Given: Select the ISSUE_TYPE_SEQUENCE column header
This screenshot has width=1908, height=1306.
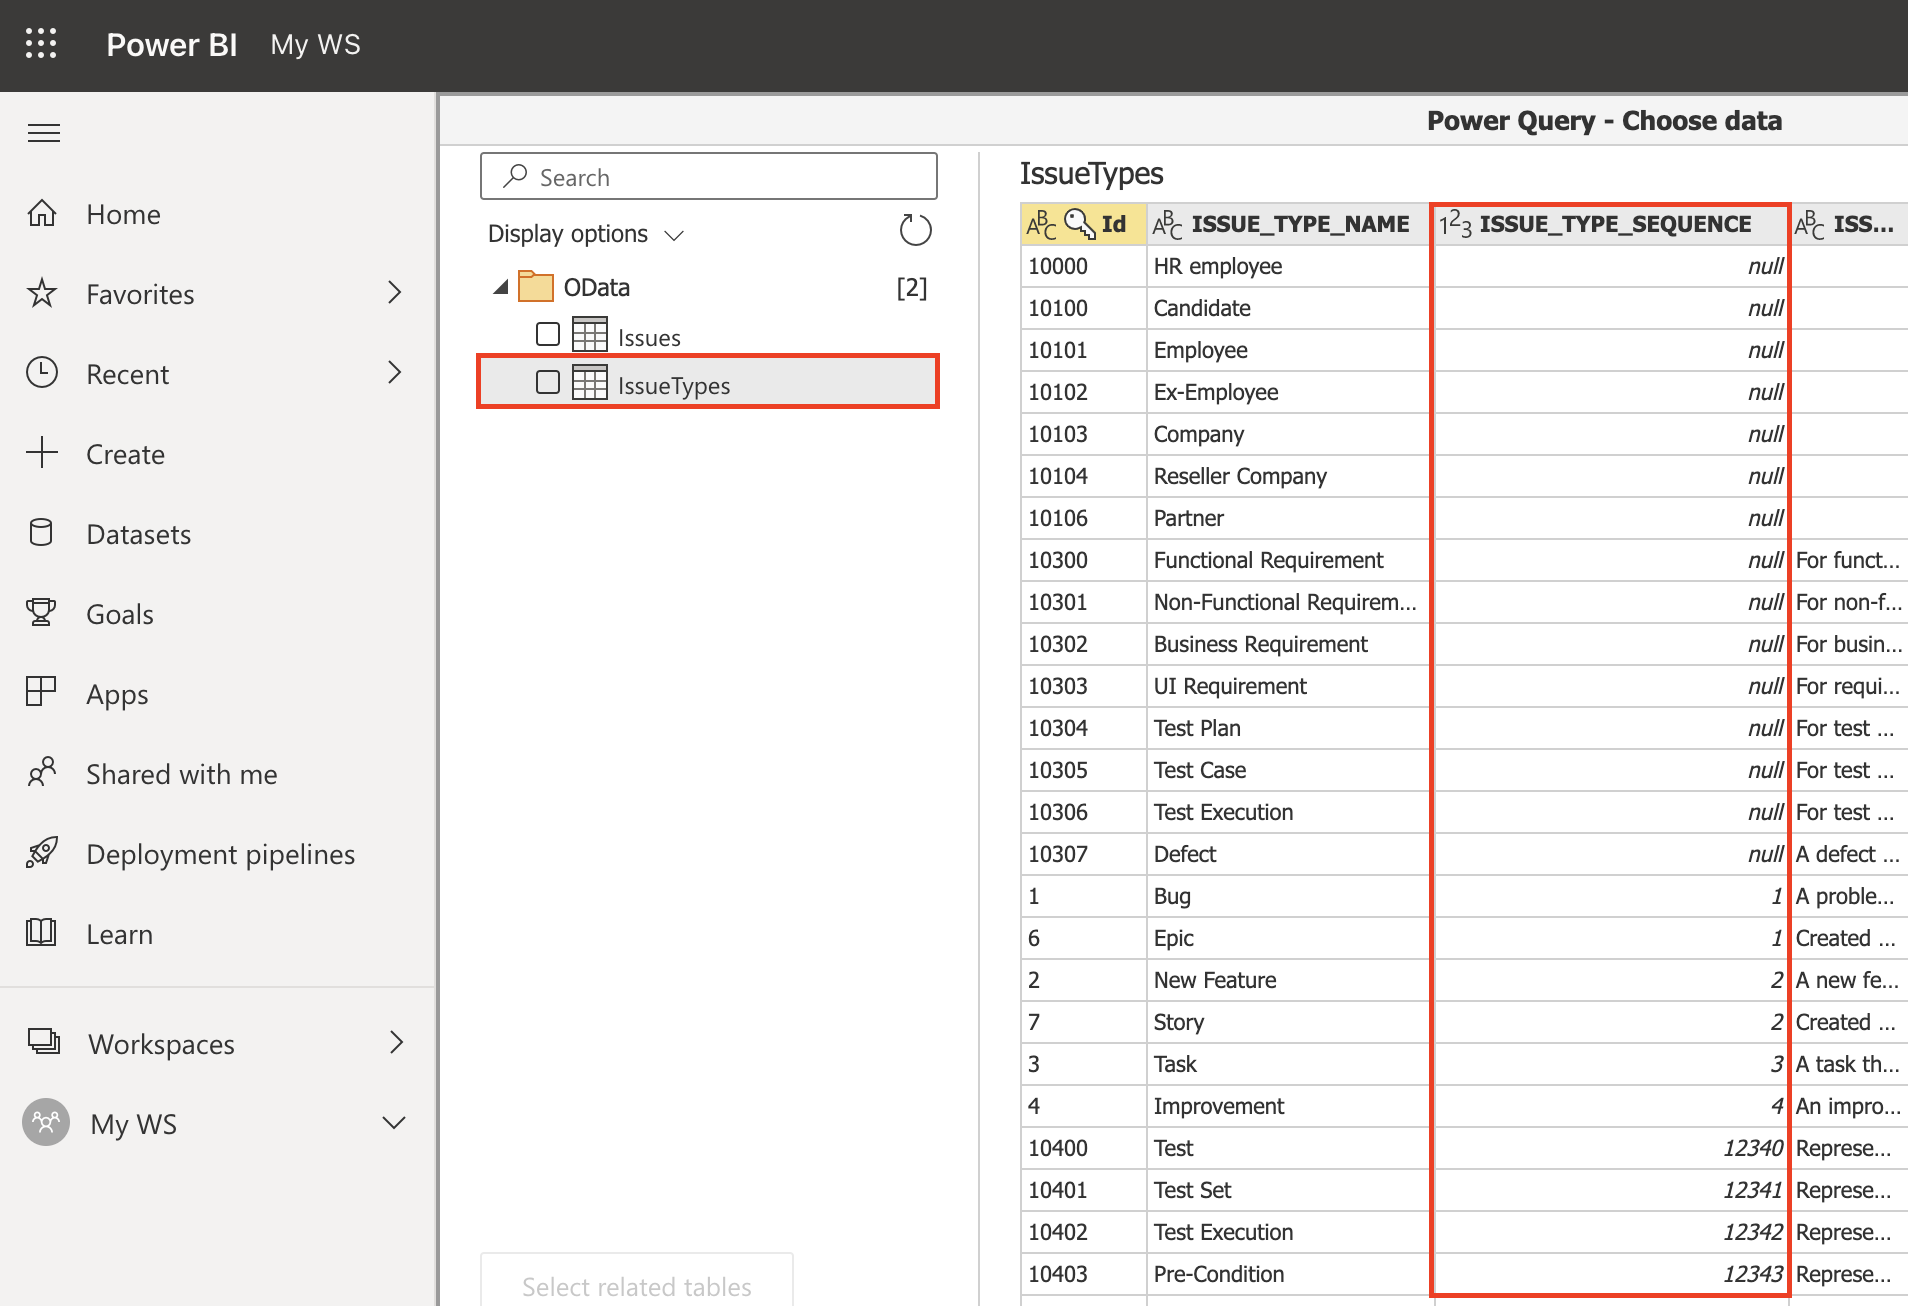Looking at the screenshot, I should click(x=1613, y=224).
